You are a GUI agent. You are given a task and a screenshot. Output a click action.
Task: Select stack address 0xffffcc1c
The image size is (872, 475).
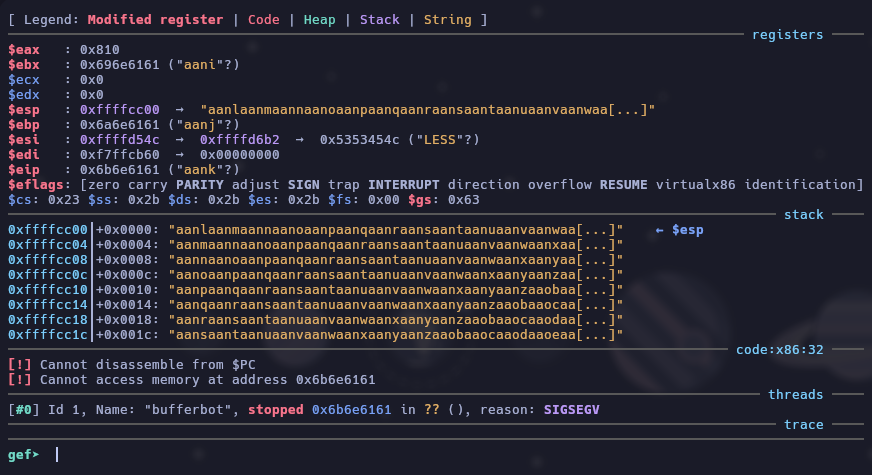[x=48, y=334]
